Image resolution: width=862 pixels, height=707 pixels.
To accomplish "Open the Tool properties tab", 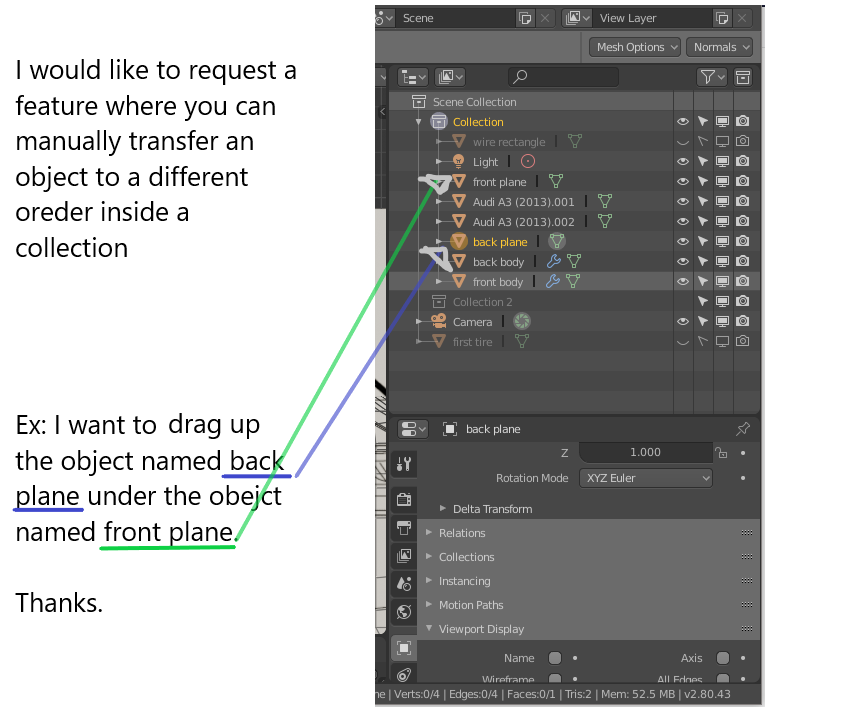I will 404,465.
